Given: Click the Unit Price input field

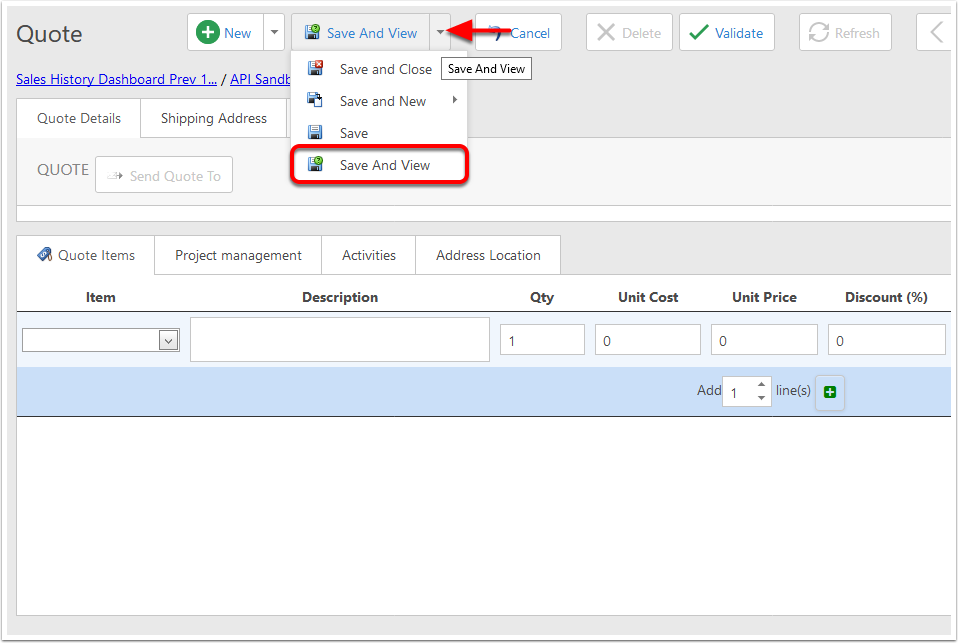Looking at the screenshot, I should pos(764,340).
